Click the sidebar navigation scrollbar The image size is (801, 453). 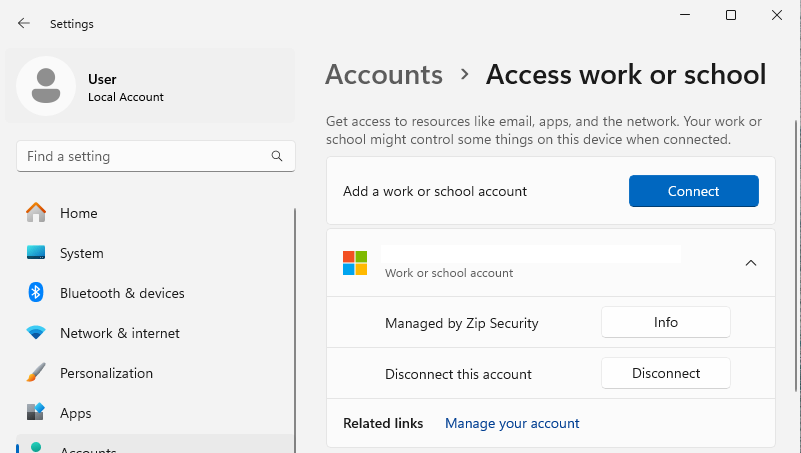(295, 320)
